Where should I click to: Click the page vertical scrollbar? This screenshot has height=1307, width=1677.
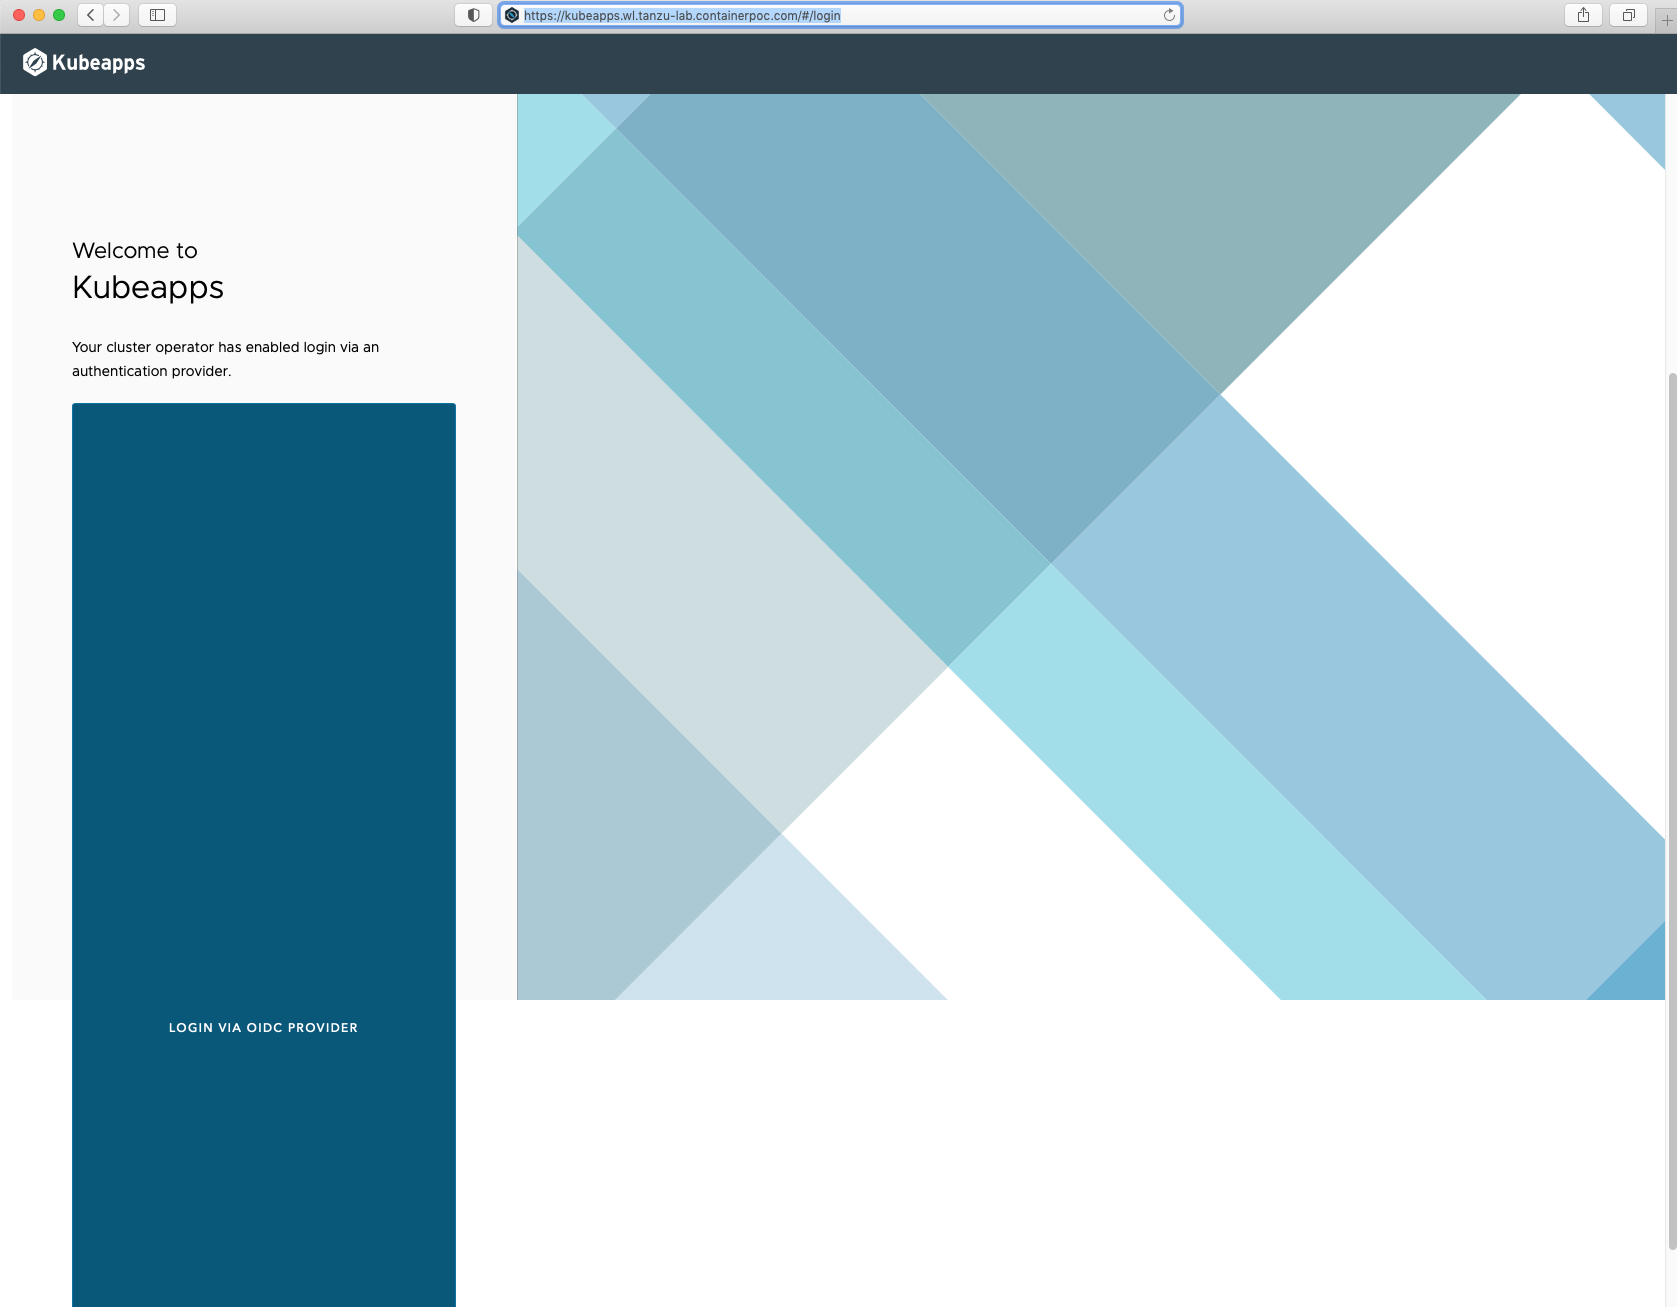1671,810
